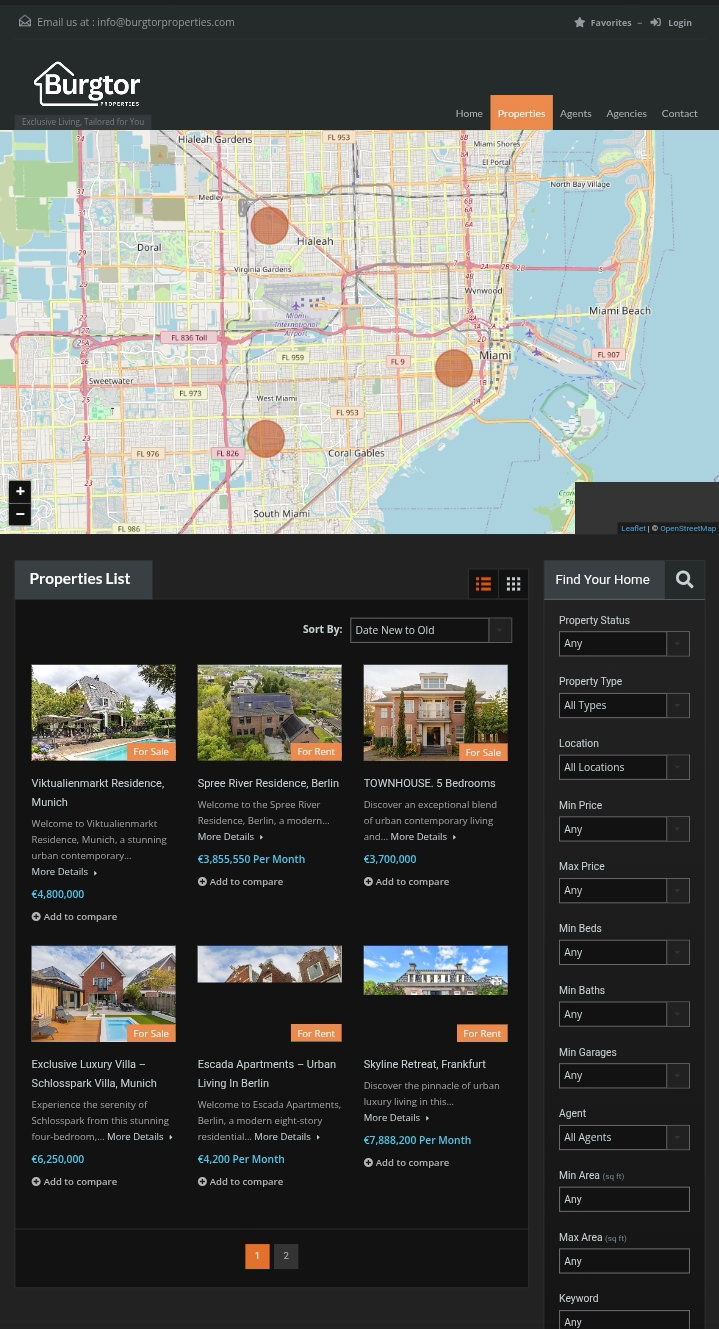Screen dimensions: 719x1329
Task: Click the €6,250,000 price text
Action: click(x=57, y=1159)
